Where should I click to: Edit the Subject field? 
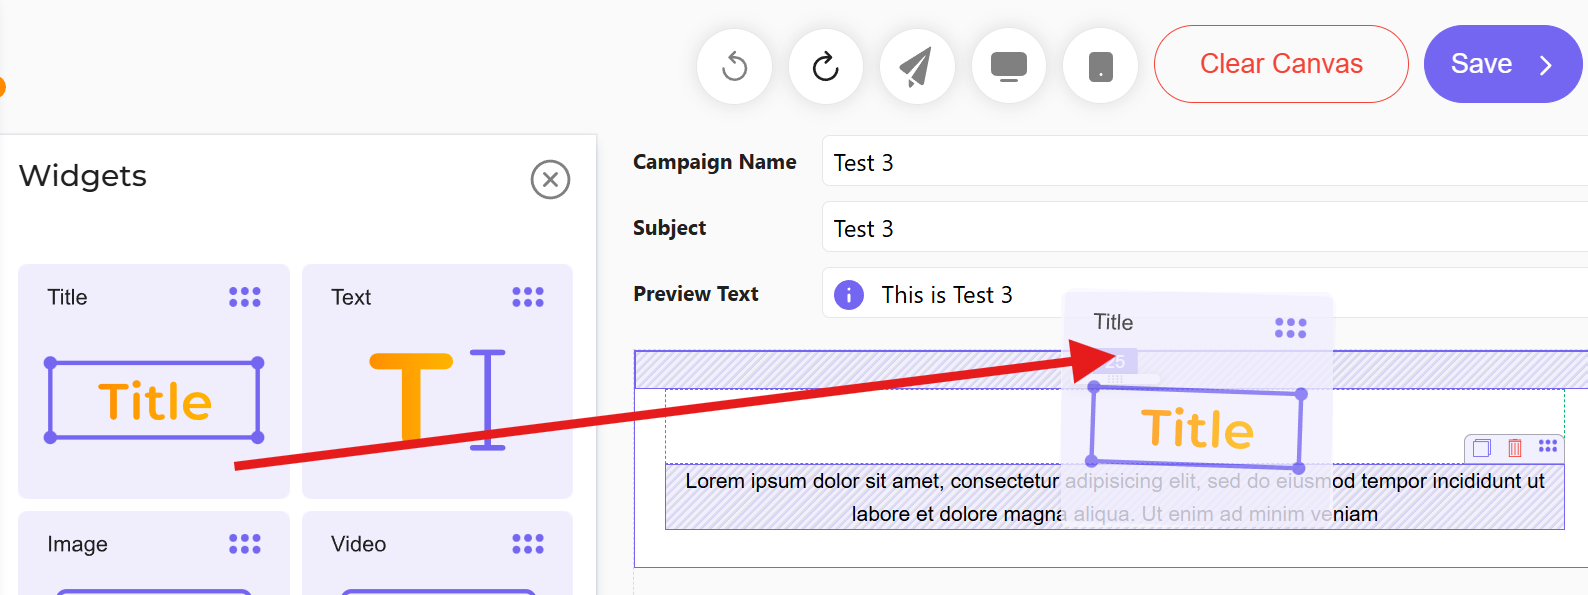(1205, 227)
